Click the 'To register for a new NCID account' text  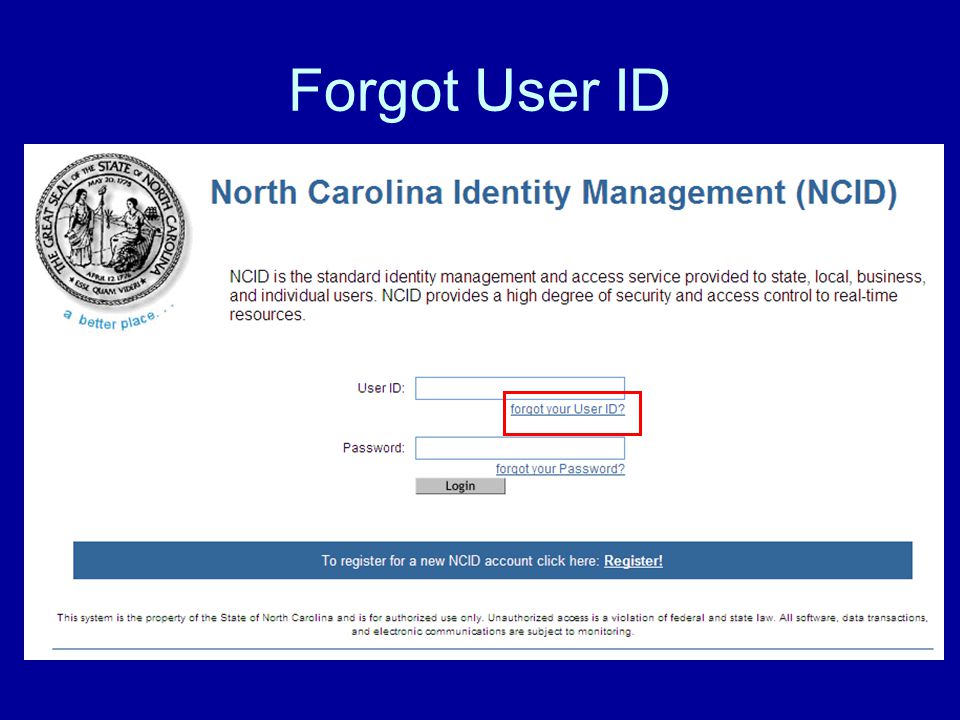click(460, 561)
